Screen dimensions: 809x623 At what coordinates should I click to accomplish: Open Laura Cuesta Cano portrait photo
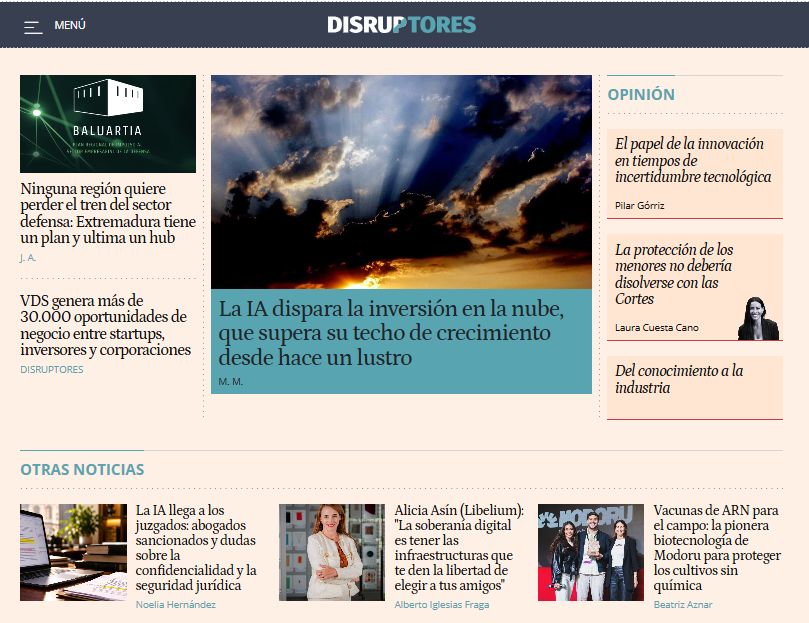pyautogui.click(x=758, y=318)
